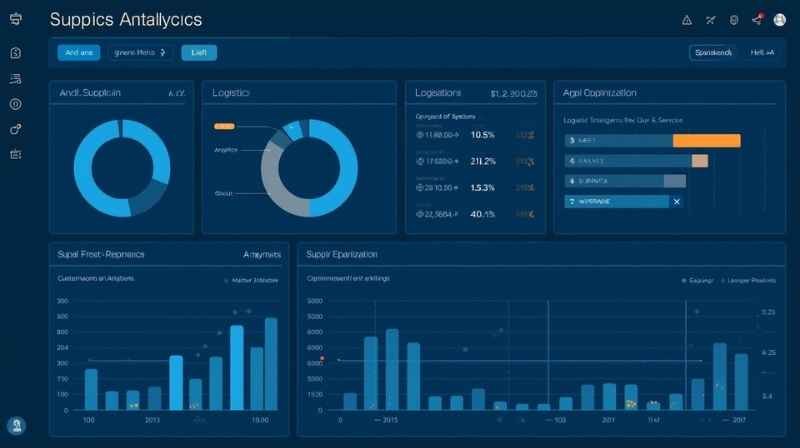Close the highlighted row using its X
This screenshot has height=448, width=800.
676,201
